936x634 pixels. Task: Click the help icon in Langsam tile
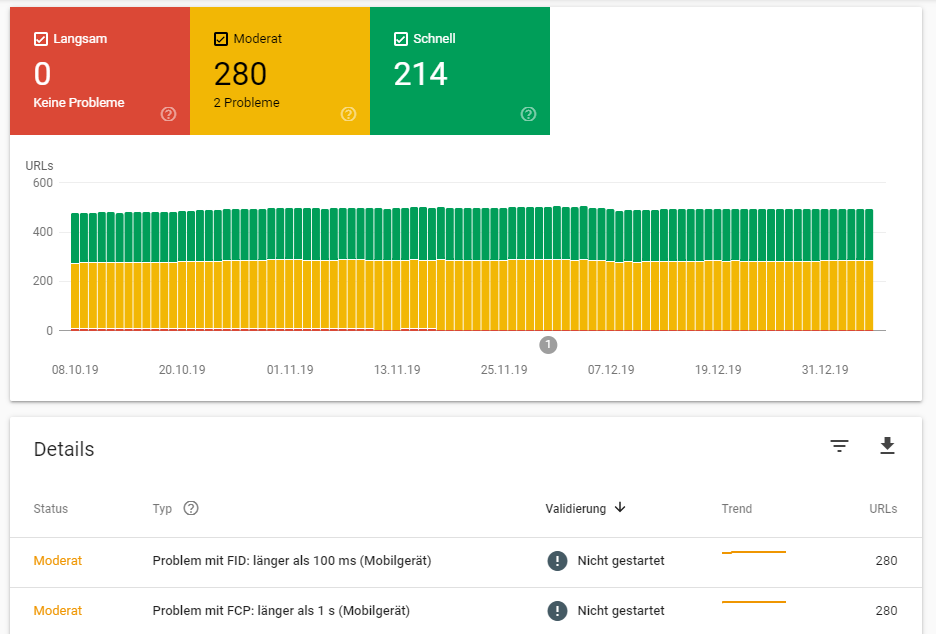(168, 114)
